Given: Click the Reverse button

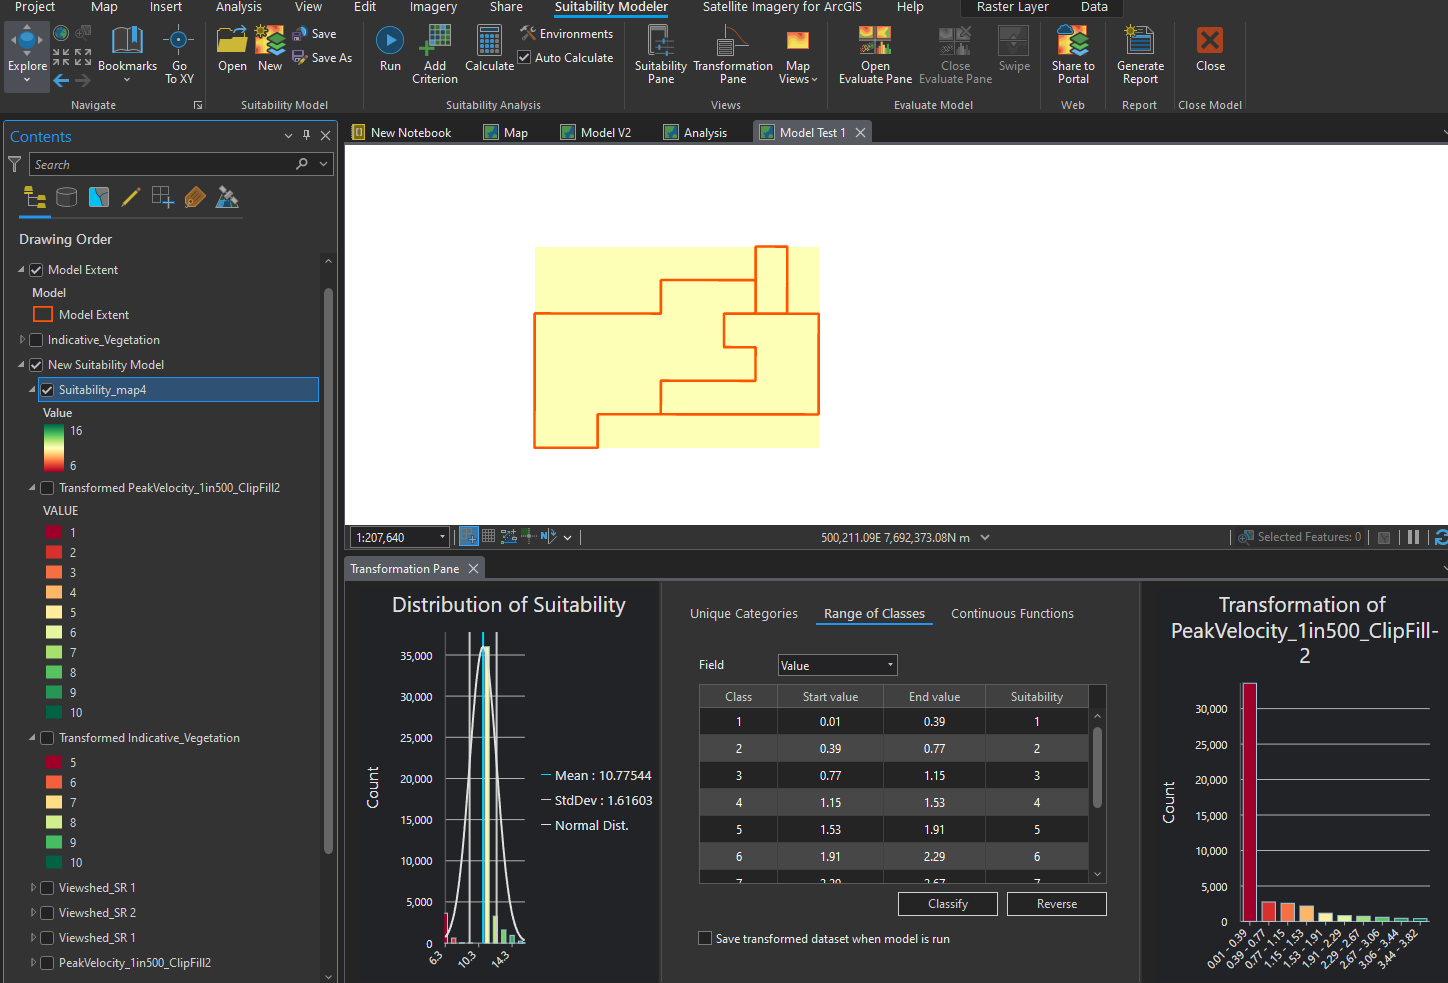Looking at the screenshot, I should 1057,904.
